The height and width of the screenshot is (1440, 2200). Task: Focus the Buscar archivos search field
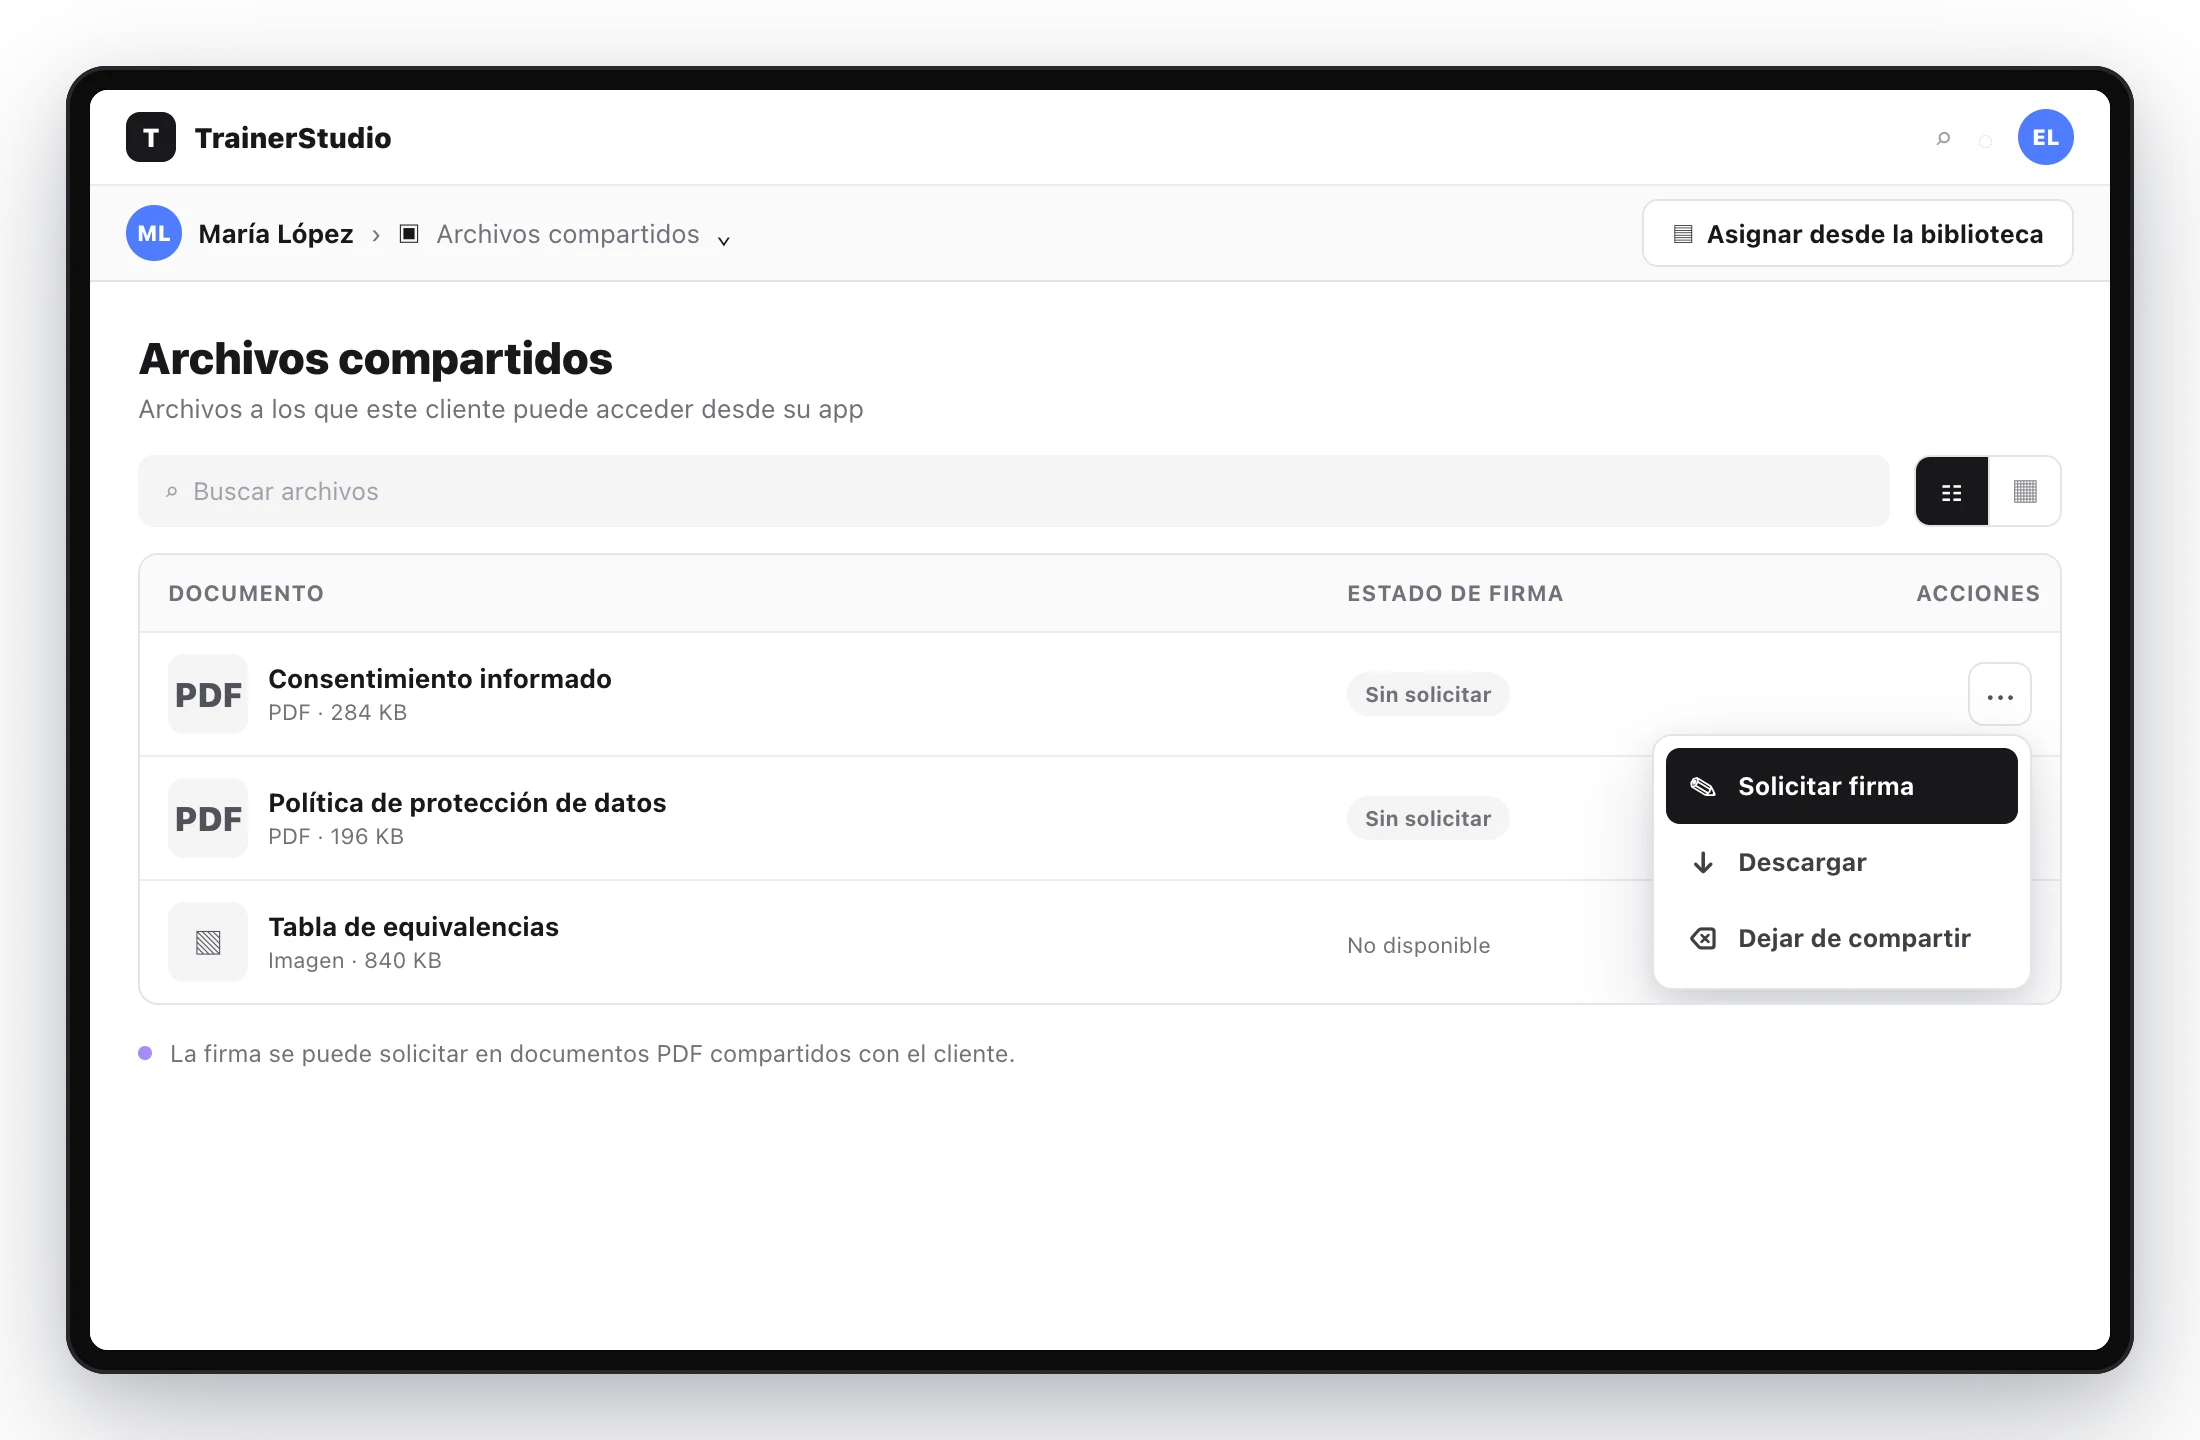(1014, 492)
